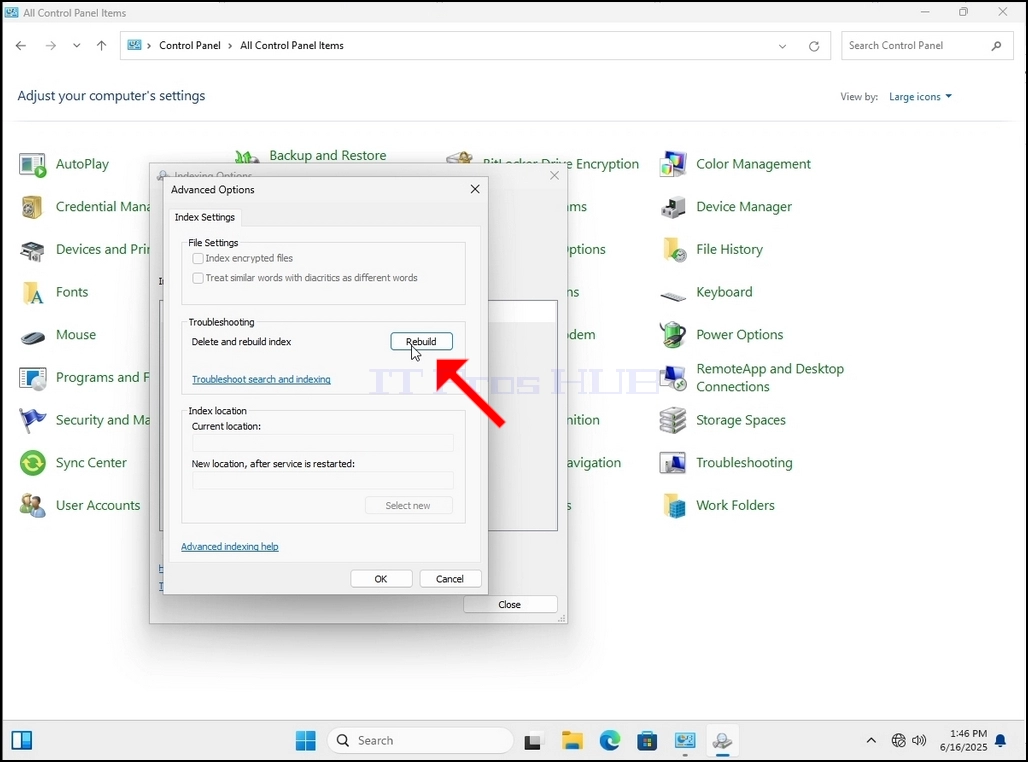Open the widgets icon on taskbar

point(22,741)
